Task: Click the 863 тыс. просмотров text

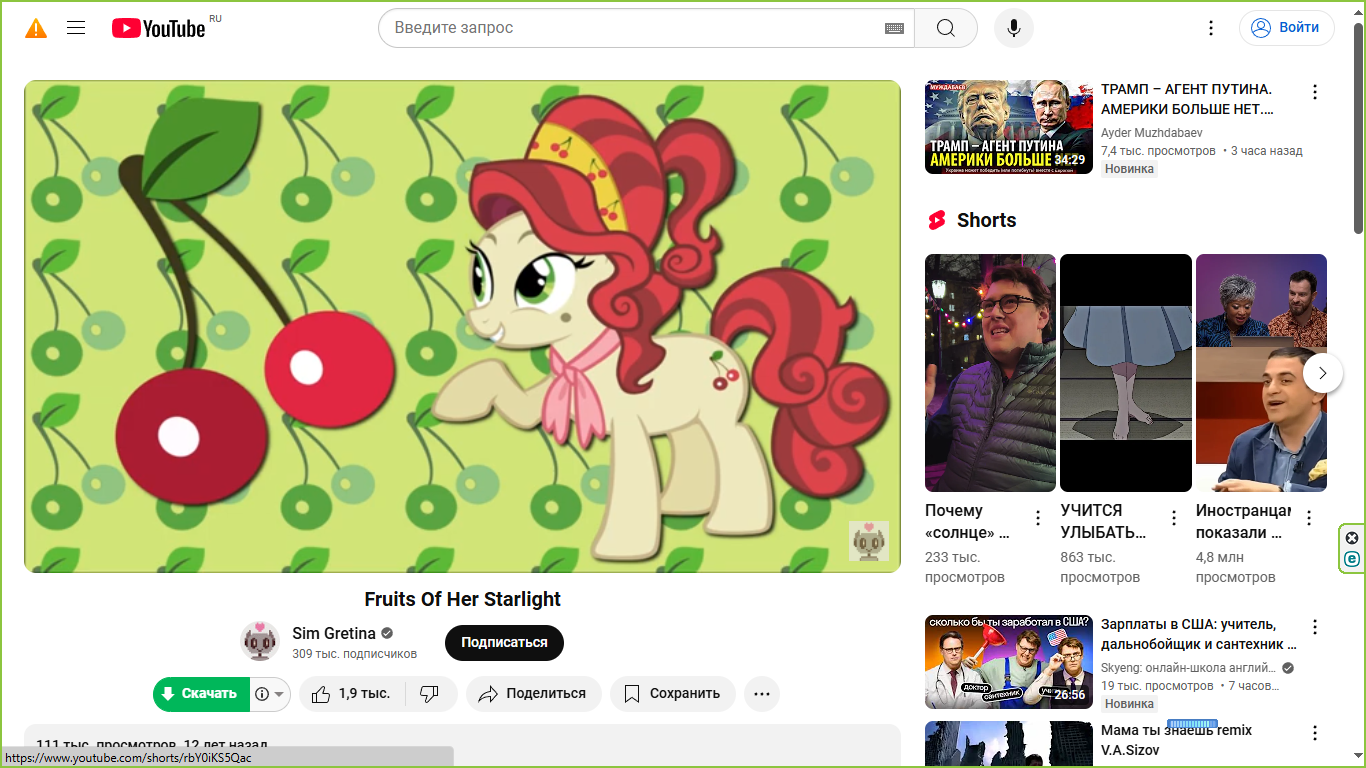Action: (1100, 567)
